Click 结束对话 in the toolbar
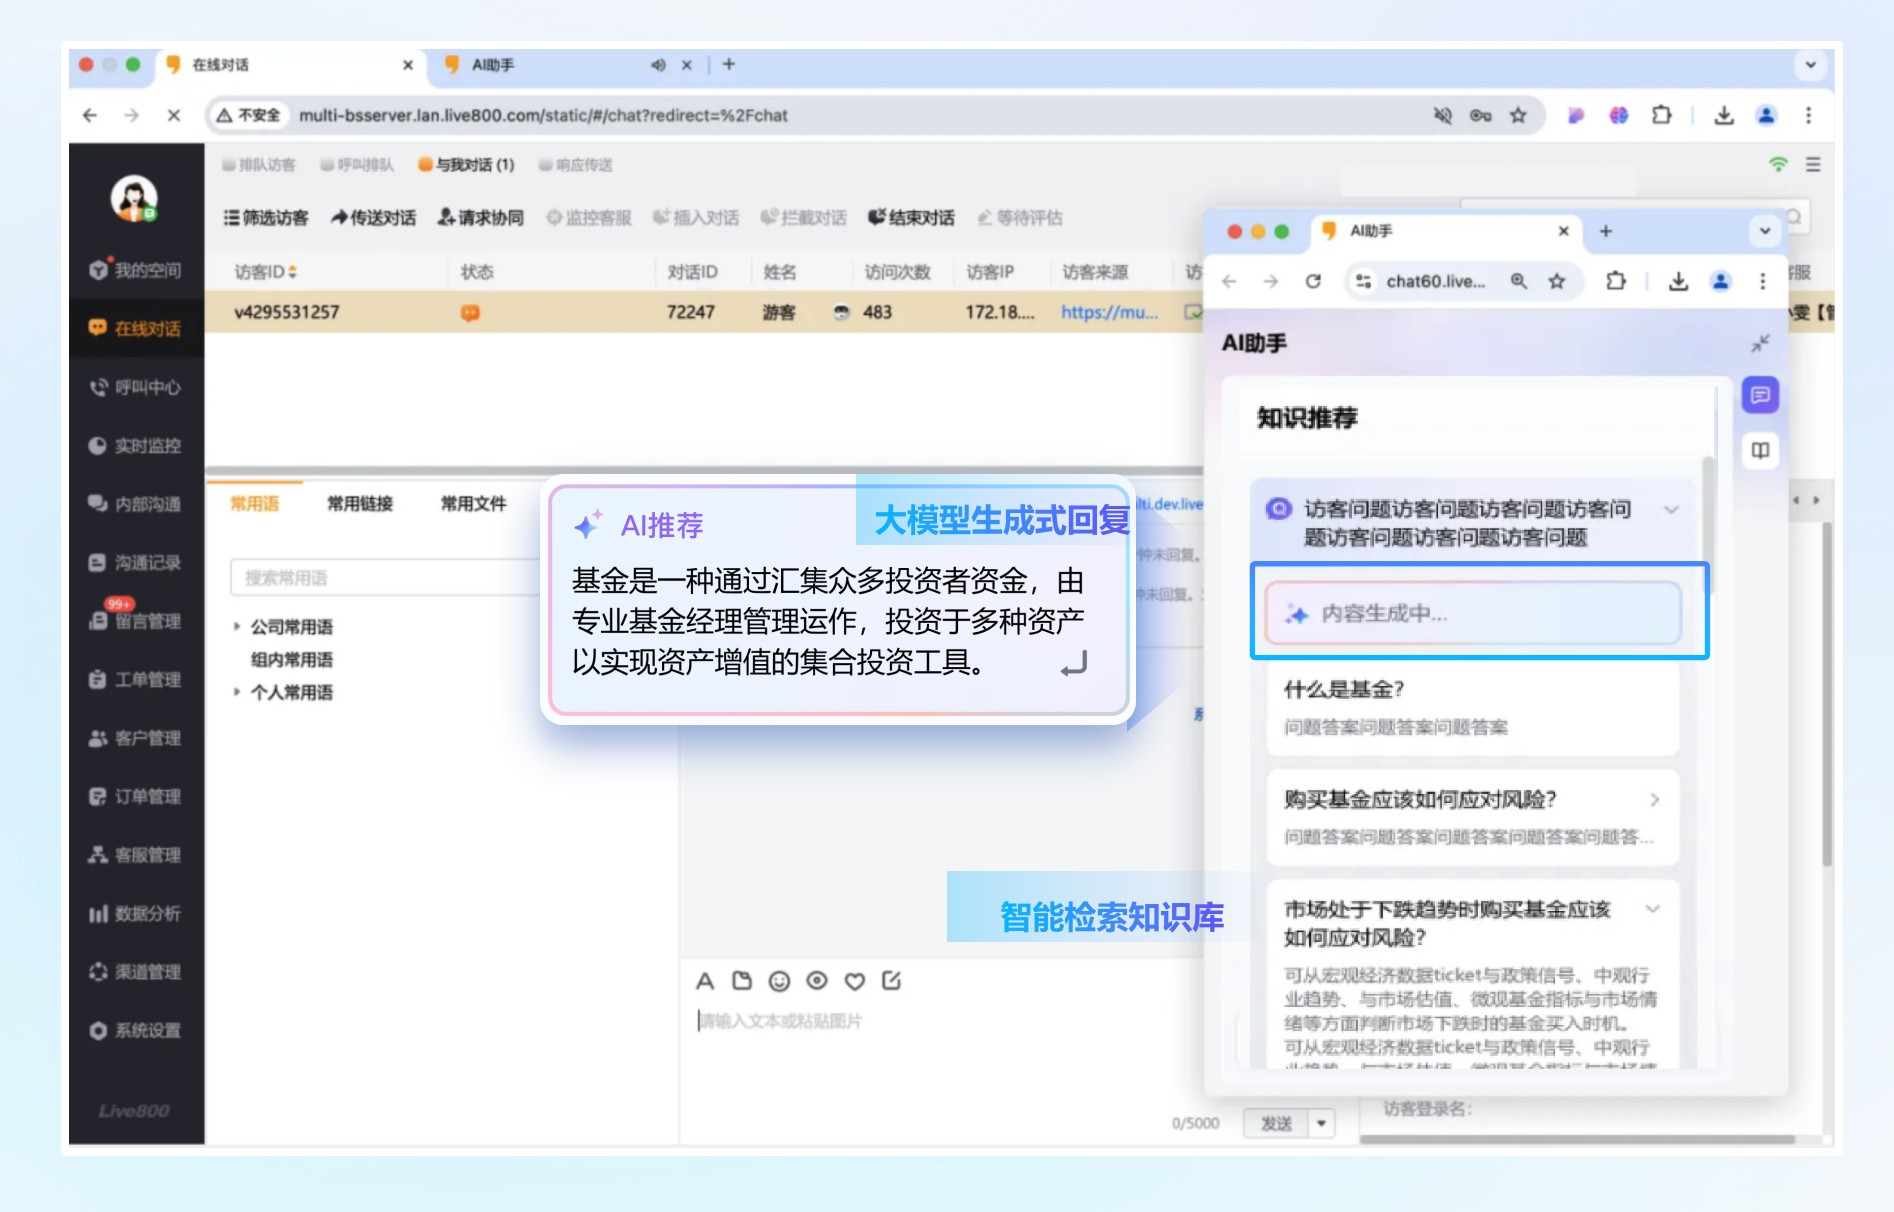 pyautogui.click(x=911, y=218)
